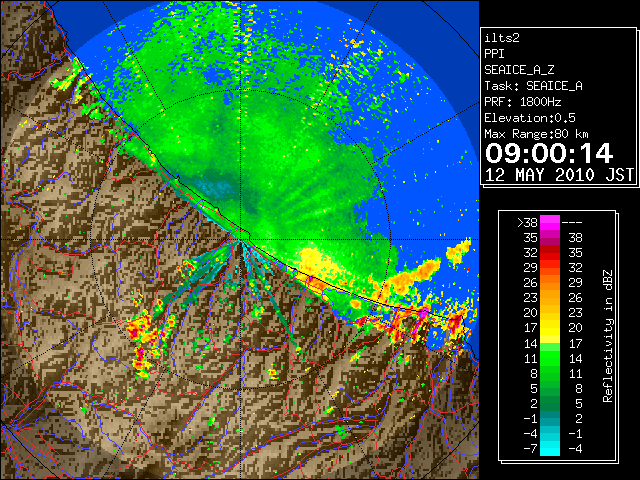
Task: Click the 'PPI' scan type text
Action: (494, 54)
